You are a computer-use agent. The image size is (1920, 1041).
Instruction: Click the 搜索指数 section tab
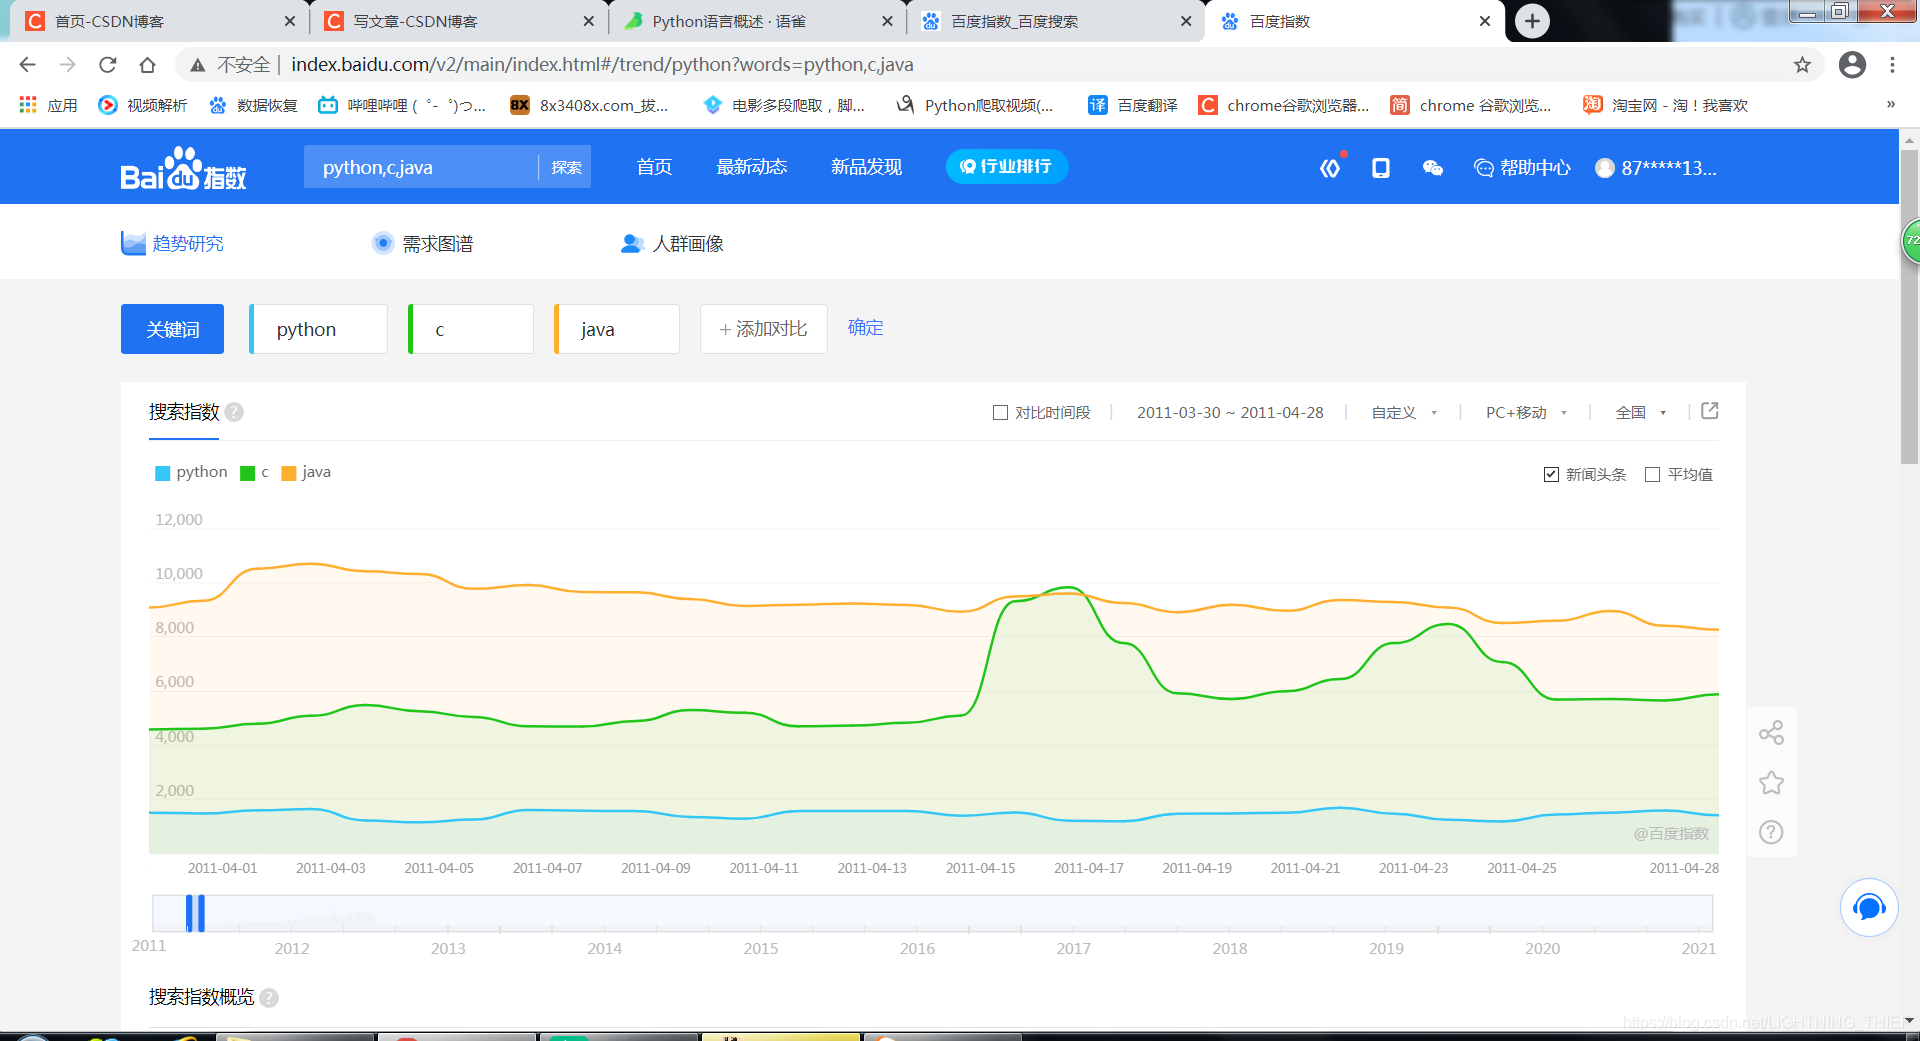(184, 412)
